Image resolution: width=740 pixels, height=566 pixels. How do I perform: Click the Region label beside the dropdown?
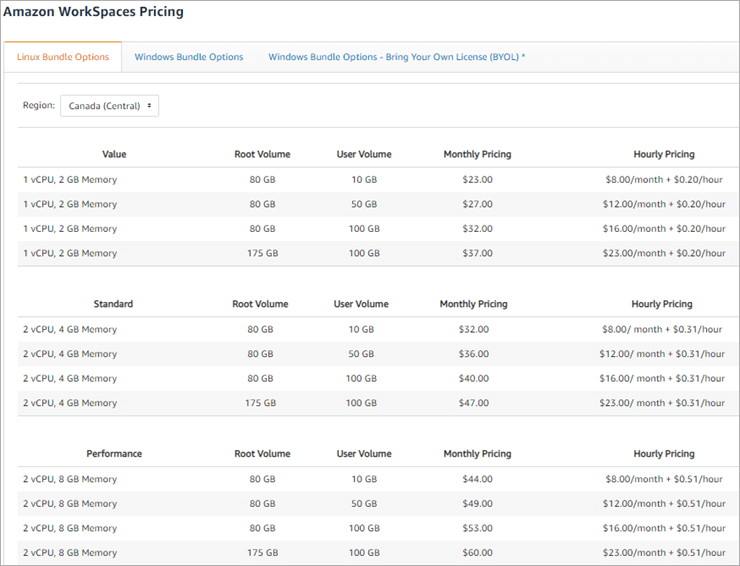pos(39,105)
